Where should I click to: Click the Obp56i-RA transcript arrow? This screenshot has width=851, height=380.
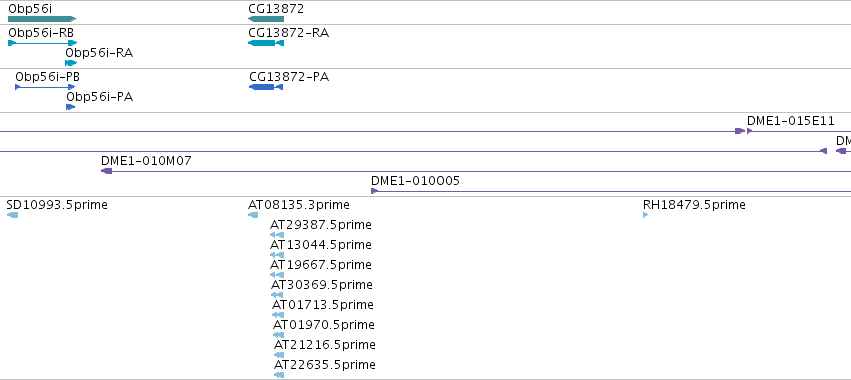click(x=71, y=63)
